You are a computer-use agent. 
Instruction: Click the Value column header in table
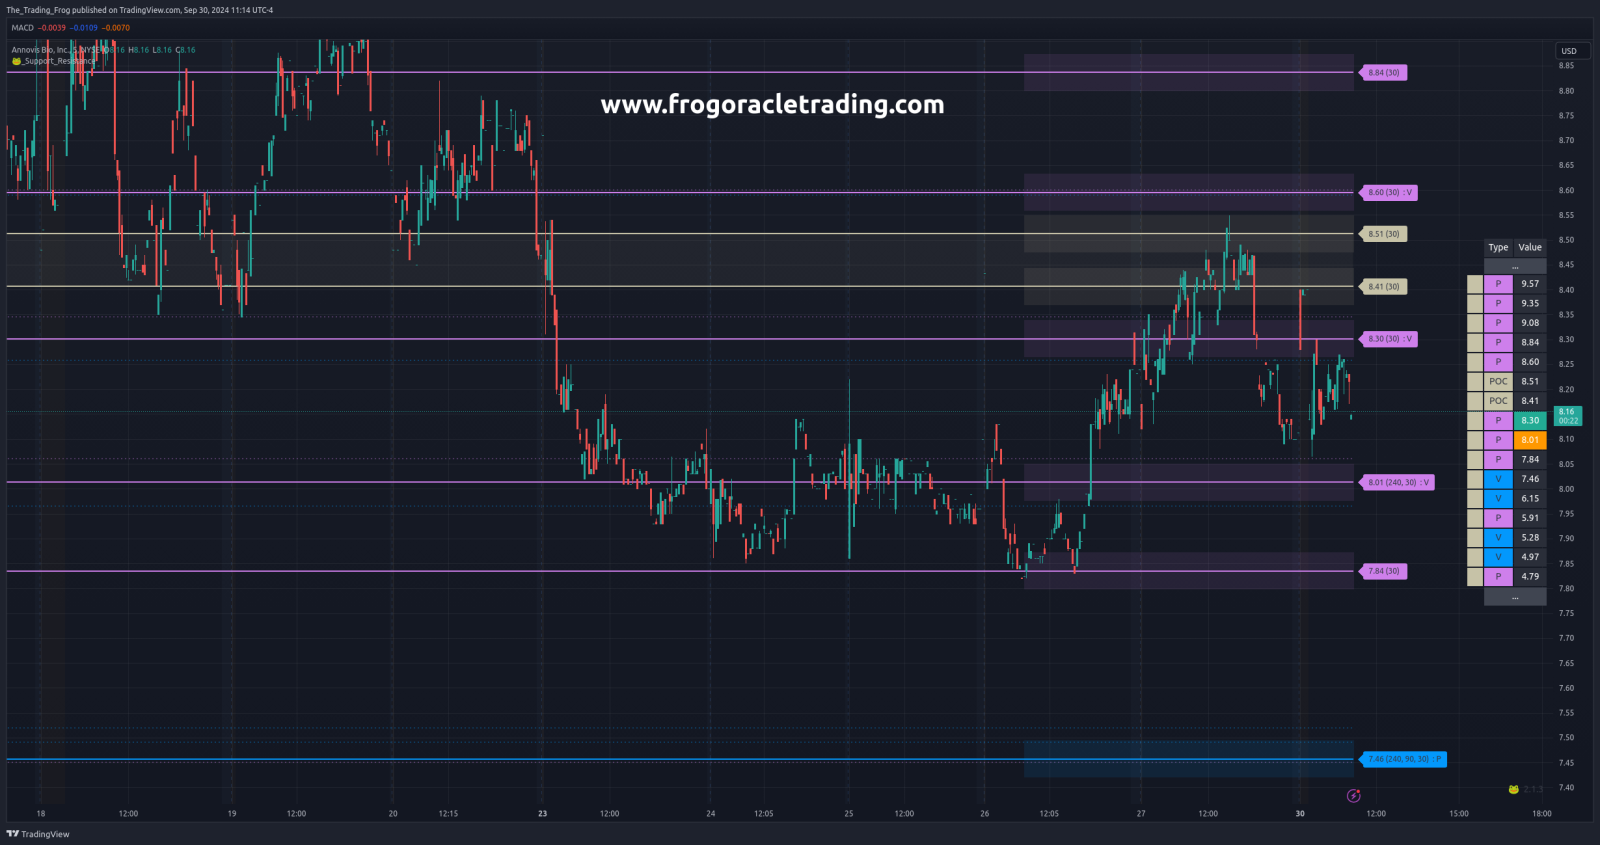[x=1530, y=247]
